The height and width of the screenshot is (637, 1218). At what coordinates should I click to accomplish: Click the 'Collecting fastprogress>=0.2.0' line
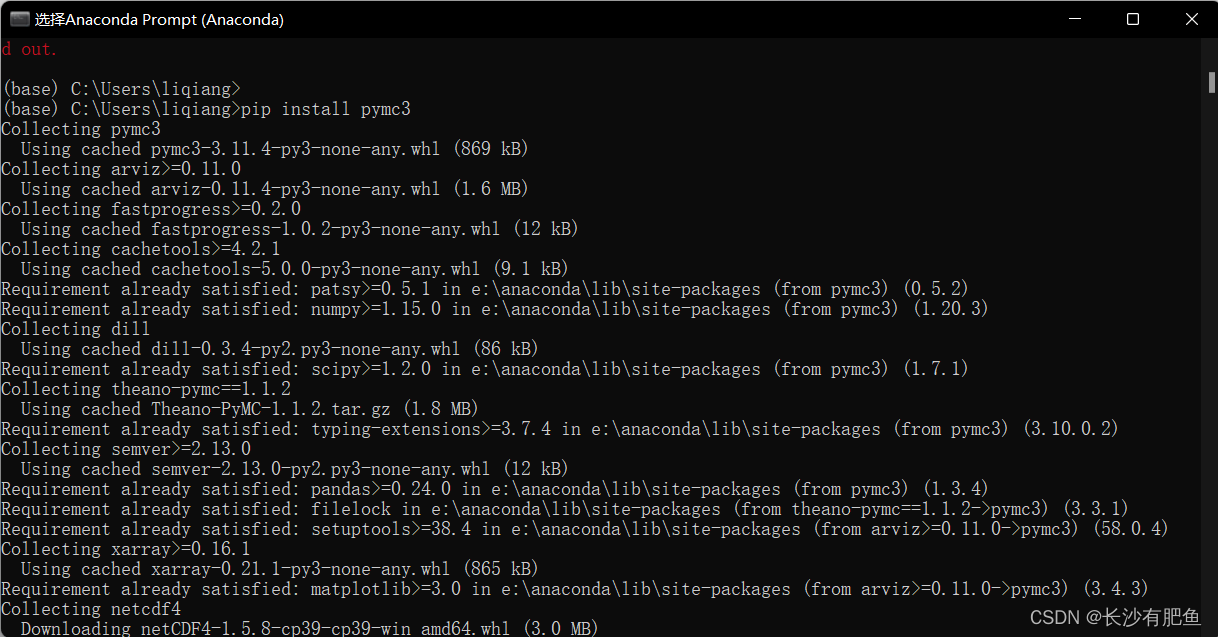pos(151,209)
